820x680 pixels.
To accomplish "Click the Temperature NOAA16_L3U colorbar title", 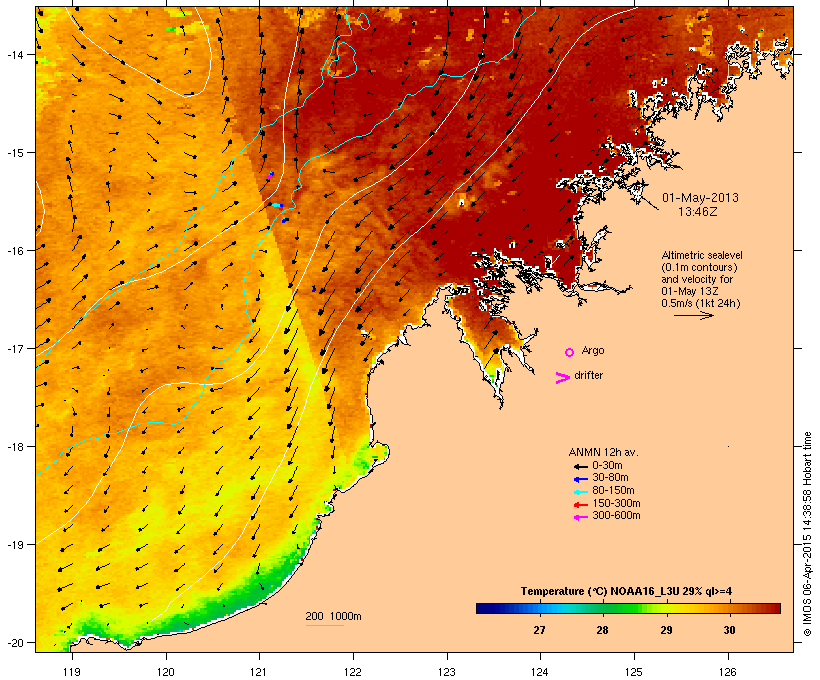I will coord(626,591).
